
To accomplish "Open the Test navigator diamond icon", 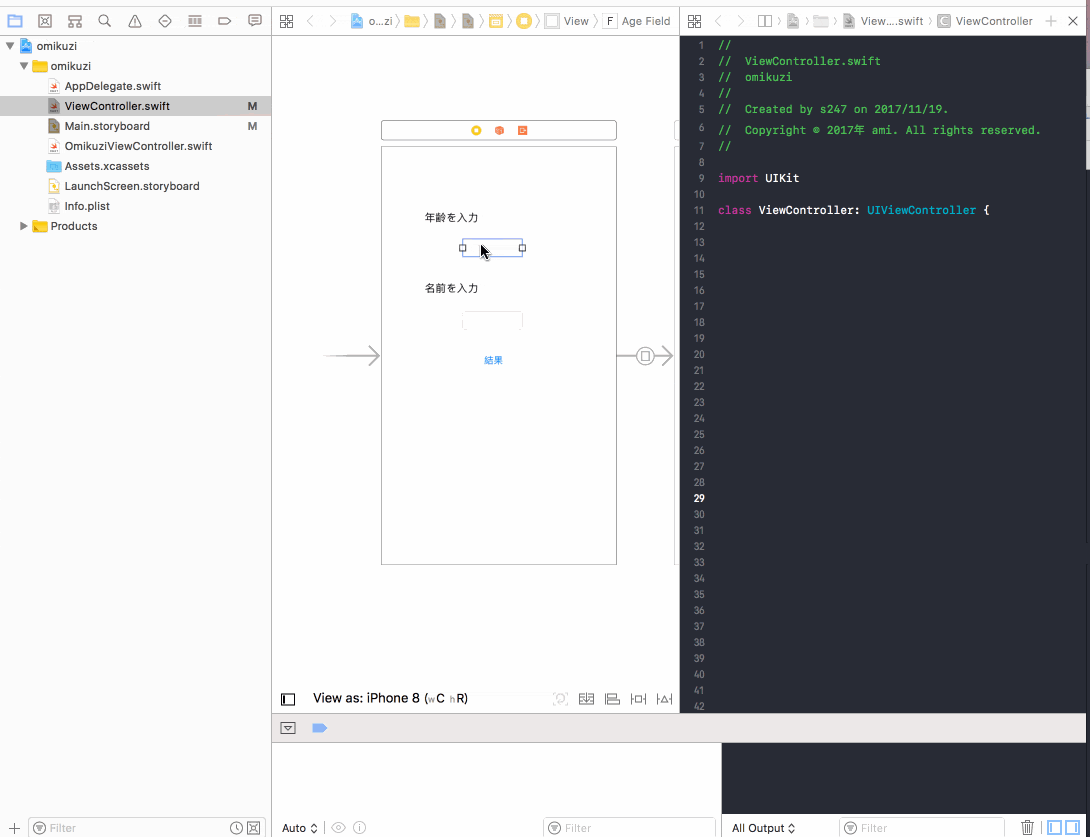I will pyautogui.click(x=165, y=21).
